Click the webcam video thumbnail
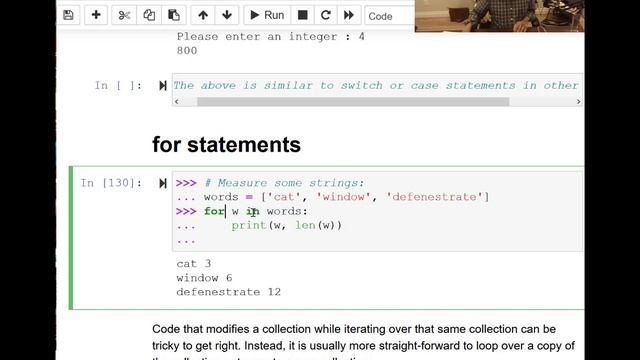Image resolution: width=640 pixels, height=360 pixels. tap(500, 16)
